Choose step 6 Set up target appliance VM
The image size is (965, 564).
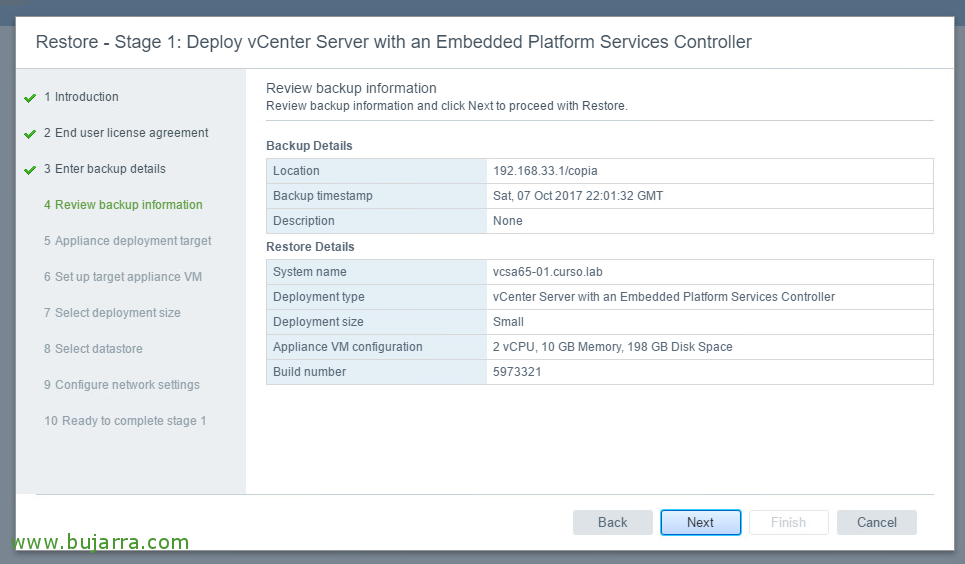click(x=122, y=277)
